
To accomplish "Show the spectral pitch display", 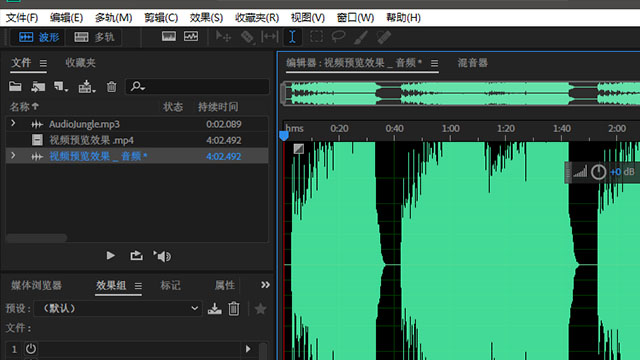I will tap(191, 37).
